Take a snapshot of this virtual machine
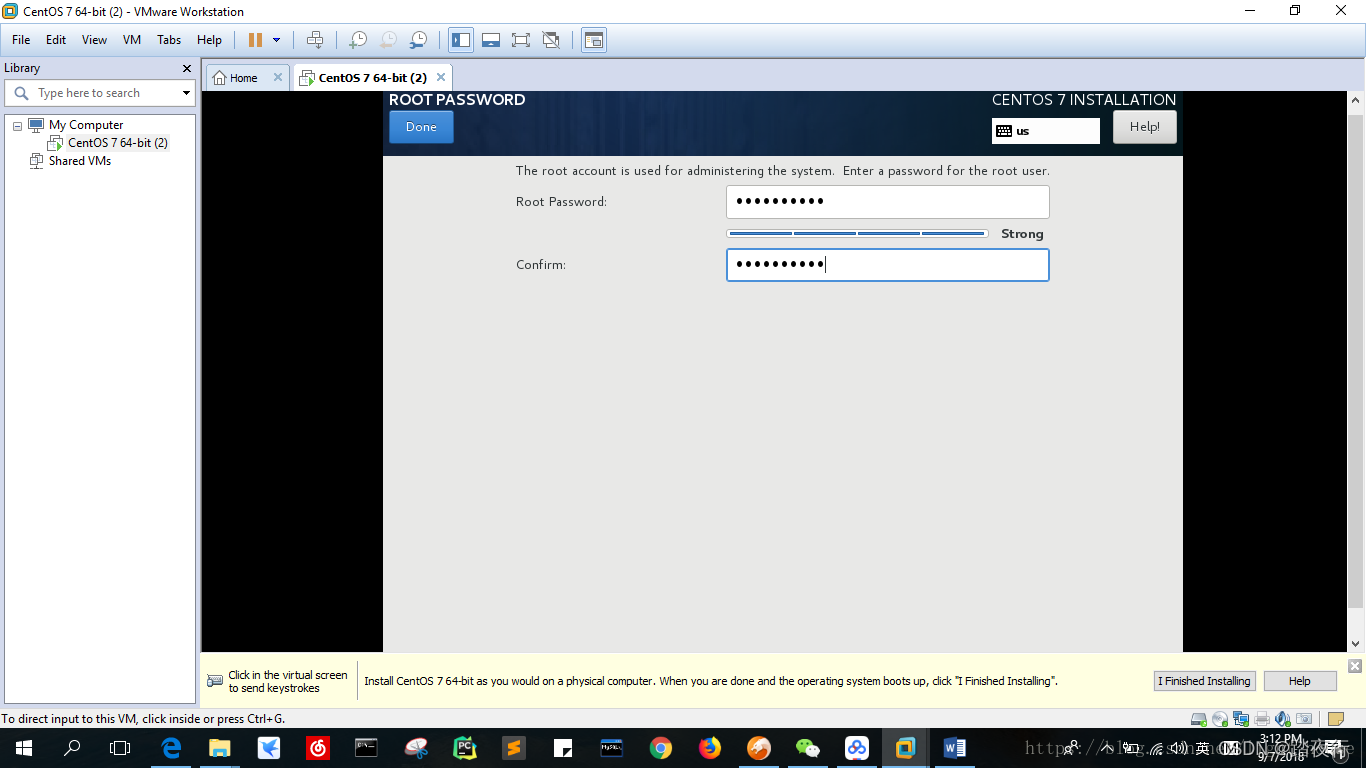1366x768 pixels. click(357, 40)
